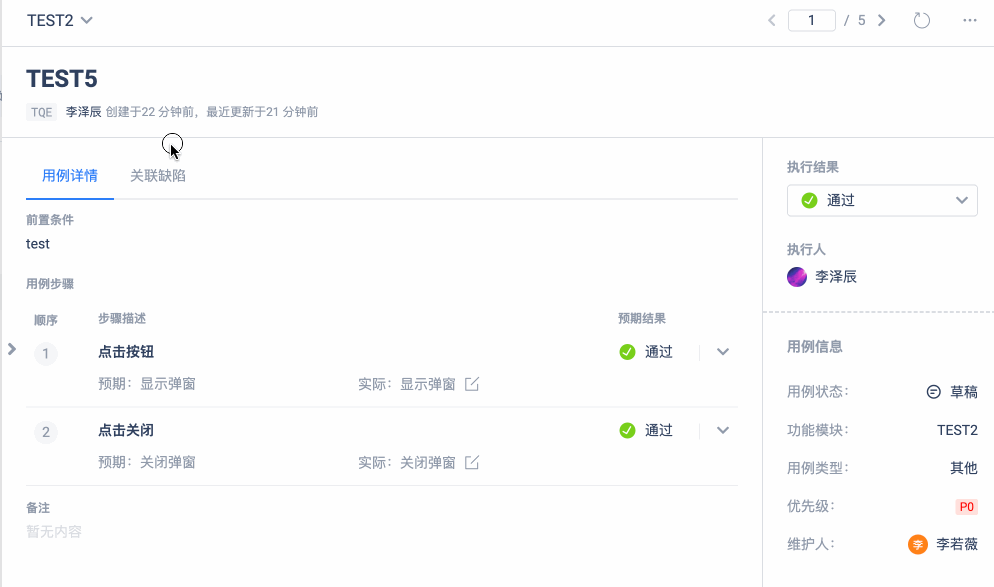Edit actual result for step 2
This screenshot has height=587, width=994.
point(472,463)
